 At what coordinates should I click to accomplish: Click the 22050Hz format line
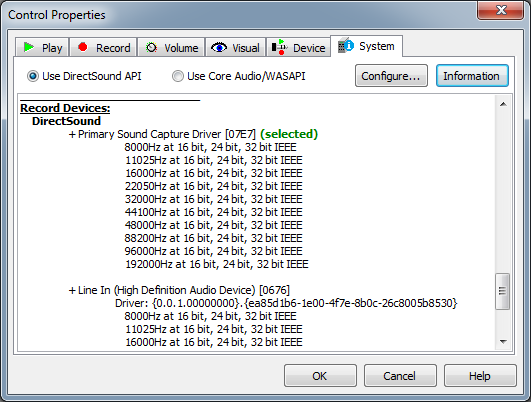click(x=213, y=186)
